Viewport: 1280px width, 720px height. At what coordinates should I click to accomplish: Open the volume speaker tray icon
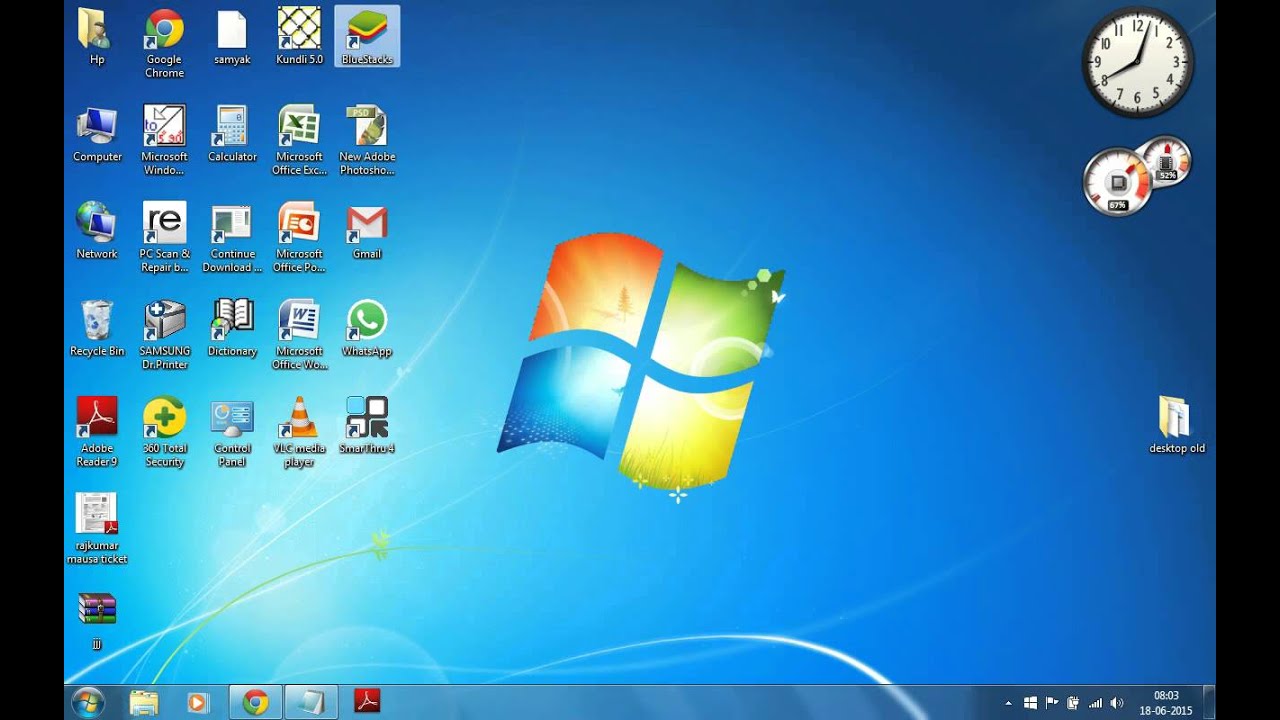click(1116, 704)
